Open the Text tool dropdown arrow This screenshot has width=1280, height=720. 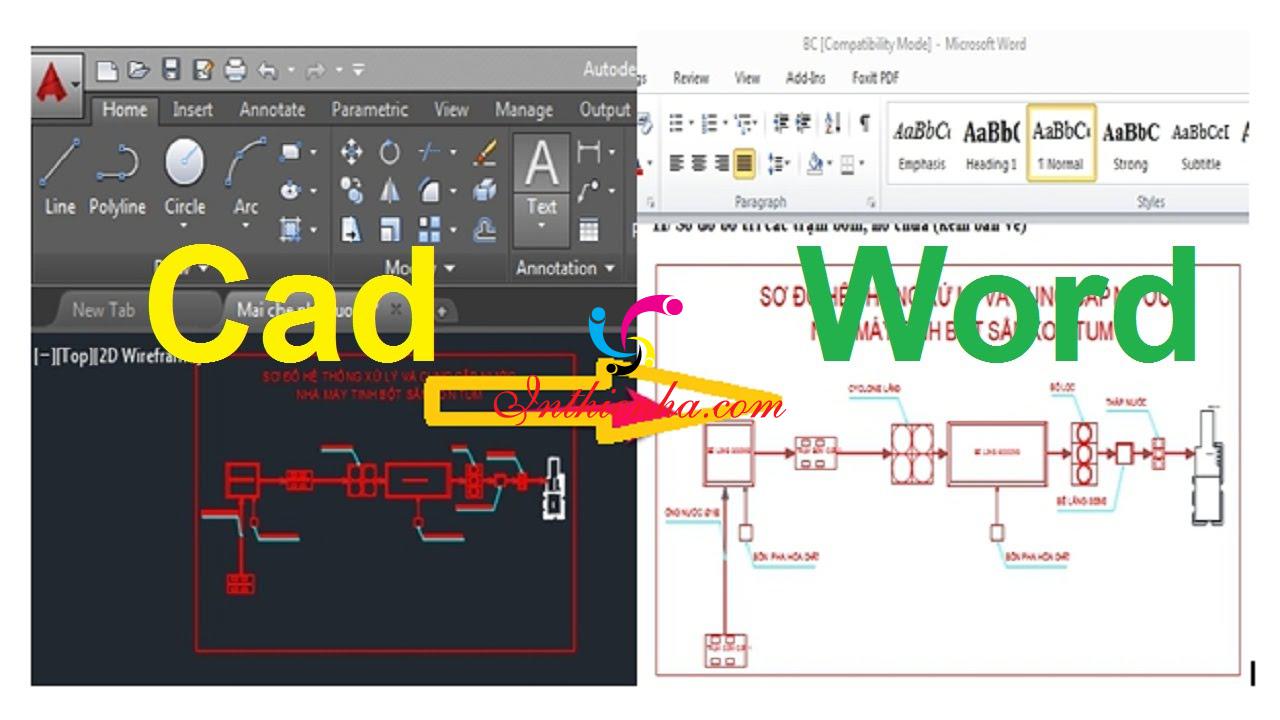coord(541,227)
